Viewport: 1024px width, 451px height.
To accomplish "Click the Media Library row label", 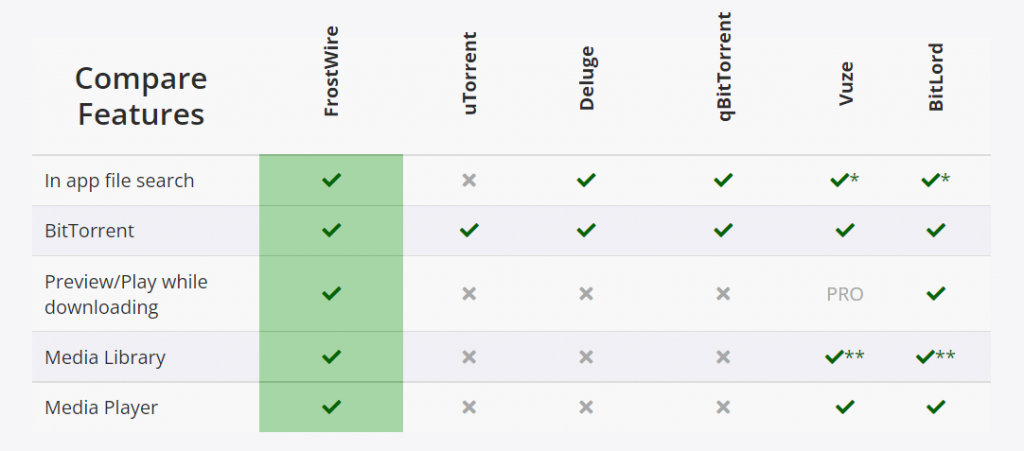I will [x=105, y=358].
